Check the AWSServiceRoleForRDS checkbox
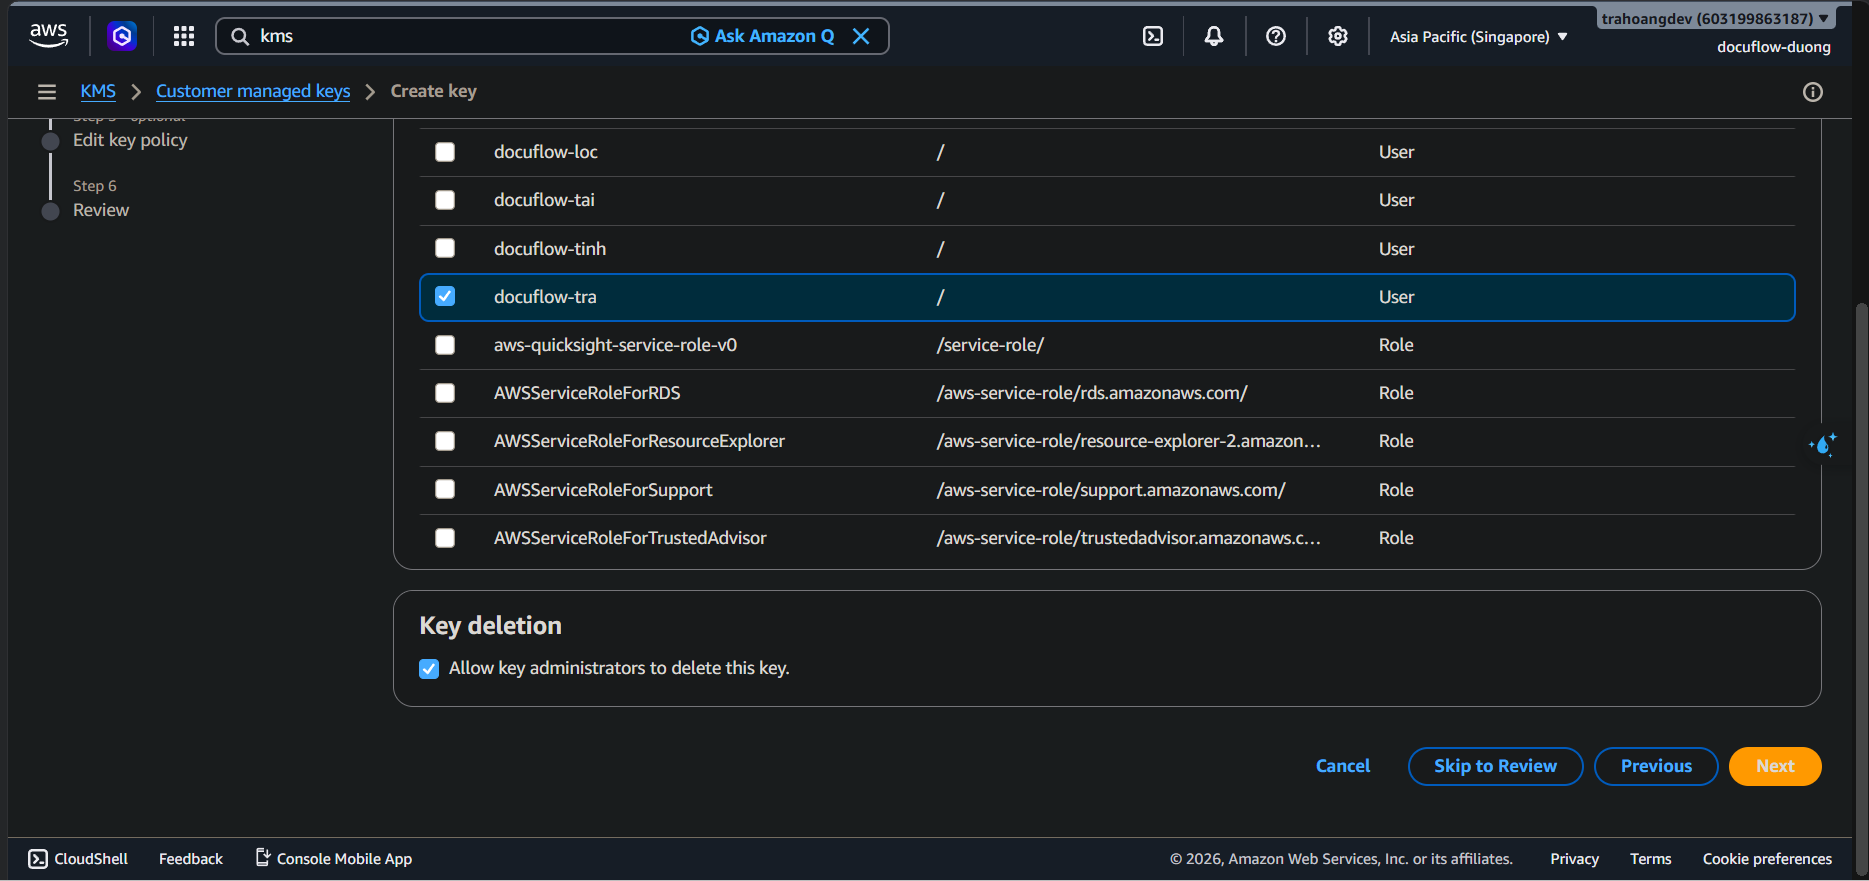The image size is (1869, 881). (x=445, y=393)
